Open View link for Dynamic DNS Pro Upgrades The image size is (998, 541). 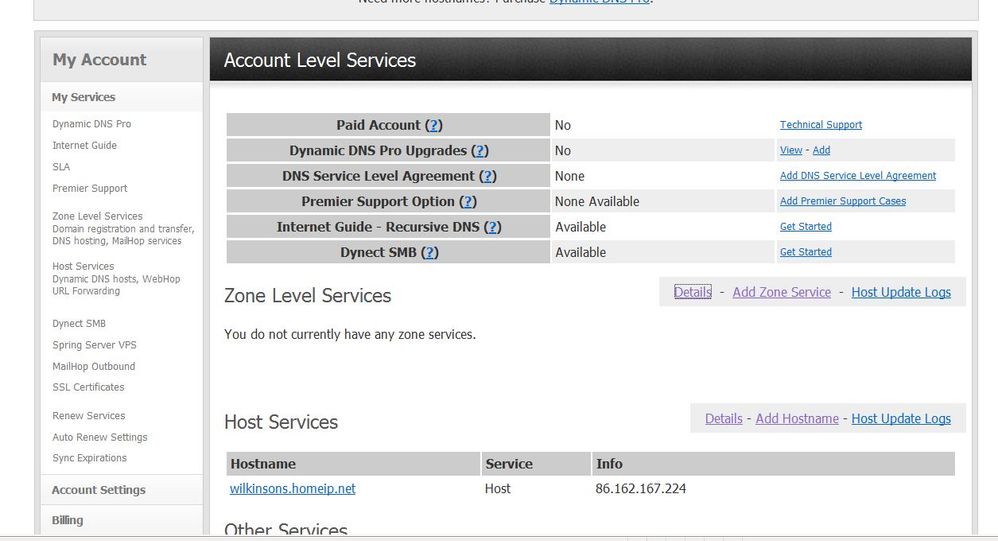coord(790,150)
